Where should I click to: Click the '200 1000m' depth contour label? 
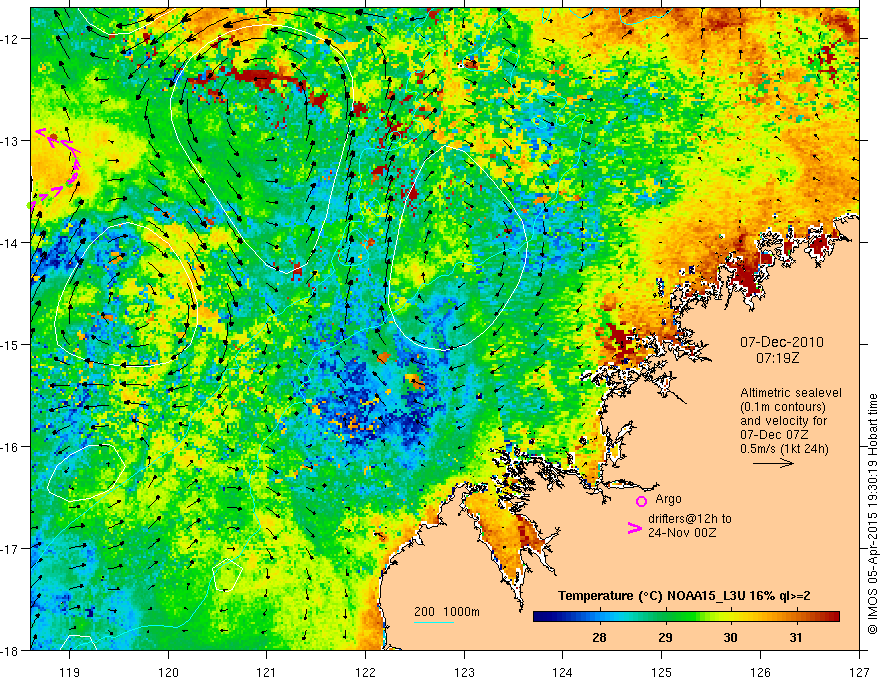click(447, 612)
